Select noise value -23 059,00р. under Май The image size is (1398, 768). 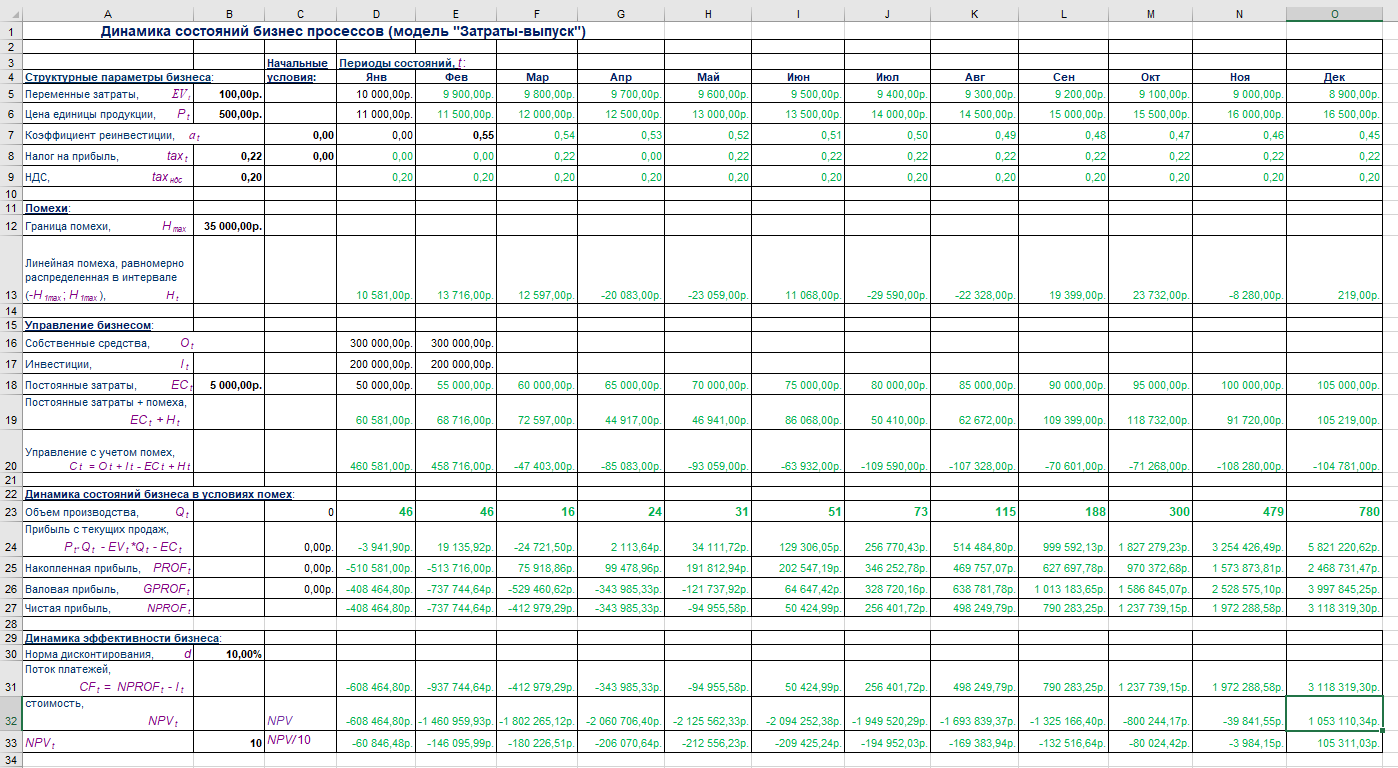[x=708, y=270]
